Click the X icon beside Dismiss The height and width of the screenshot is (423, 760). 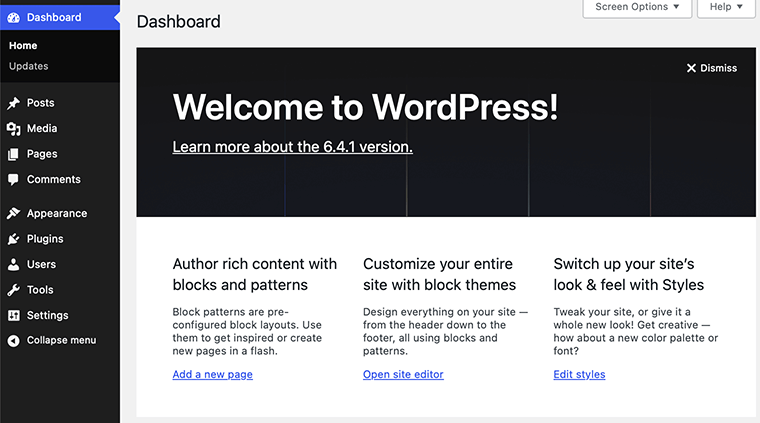(691, 68)
